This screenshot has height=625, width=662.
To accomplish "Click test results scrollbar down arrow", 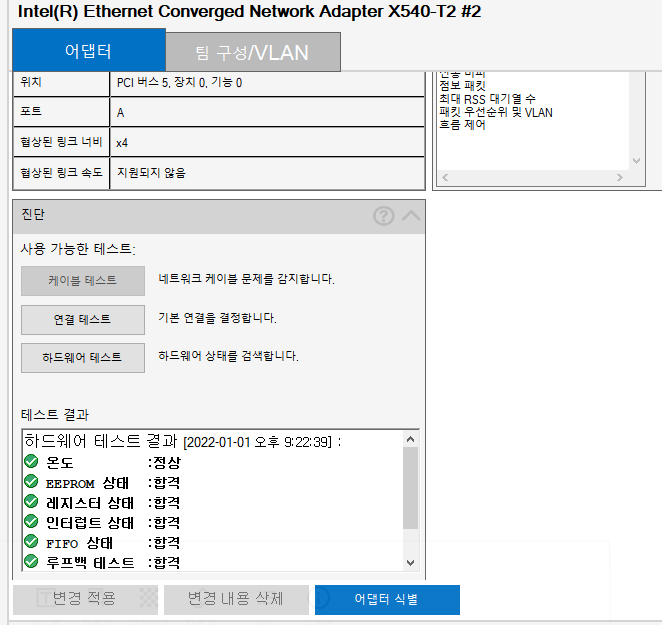I will [x=410, y=562].
